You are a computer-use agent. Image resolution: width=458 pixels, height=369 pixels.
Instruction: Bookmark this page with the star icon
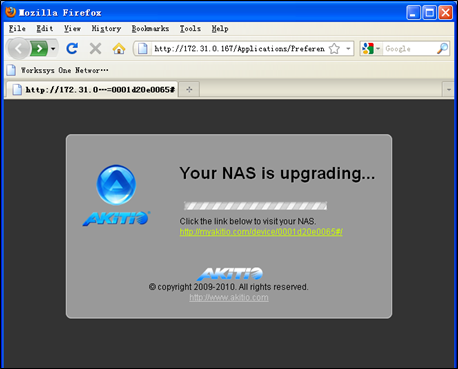pyautogui.click(x=334, y=49)
